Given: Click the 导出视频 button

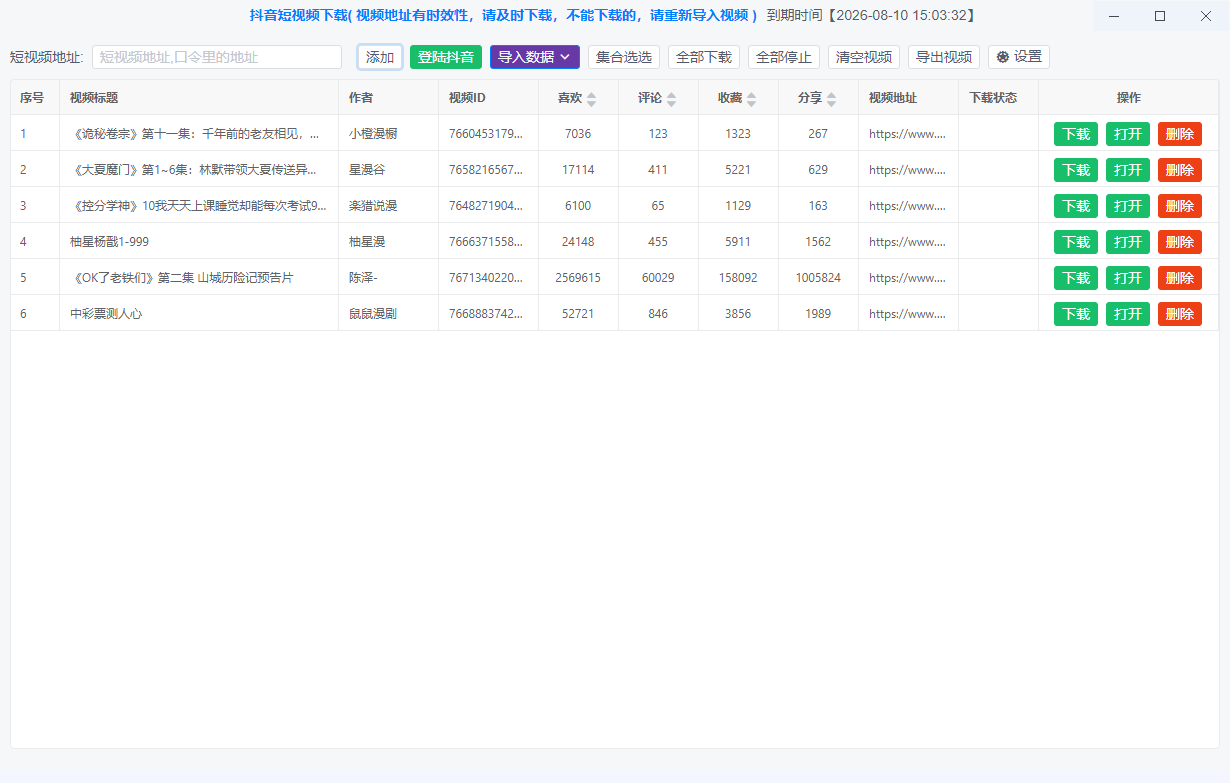Looking at the screenshot, I should click(x=944, y=57).
